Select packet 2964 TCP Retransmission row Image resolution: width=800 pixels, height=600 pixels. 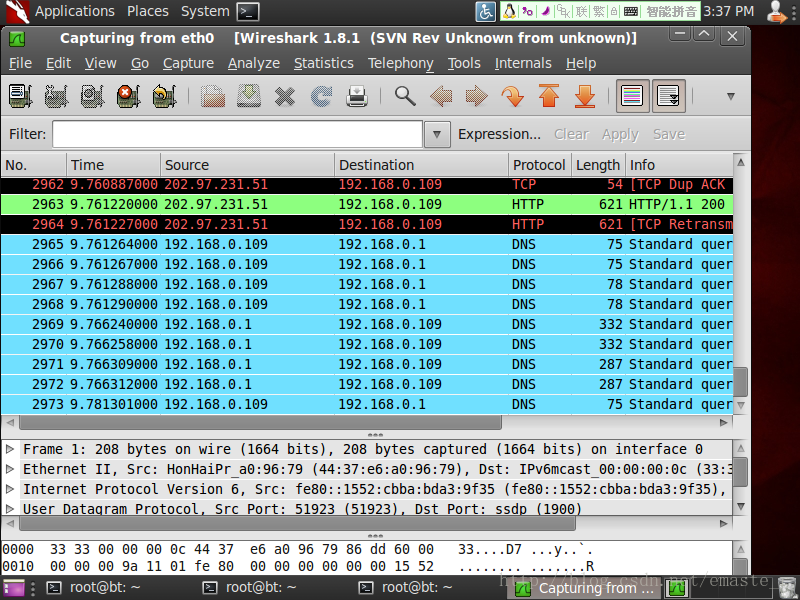367,224
